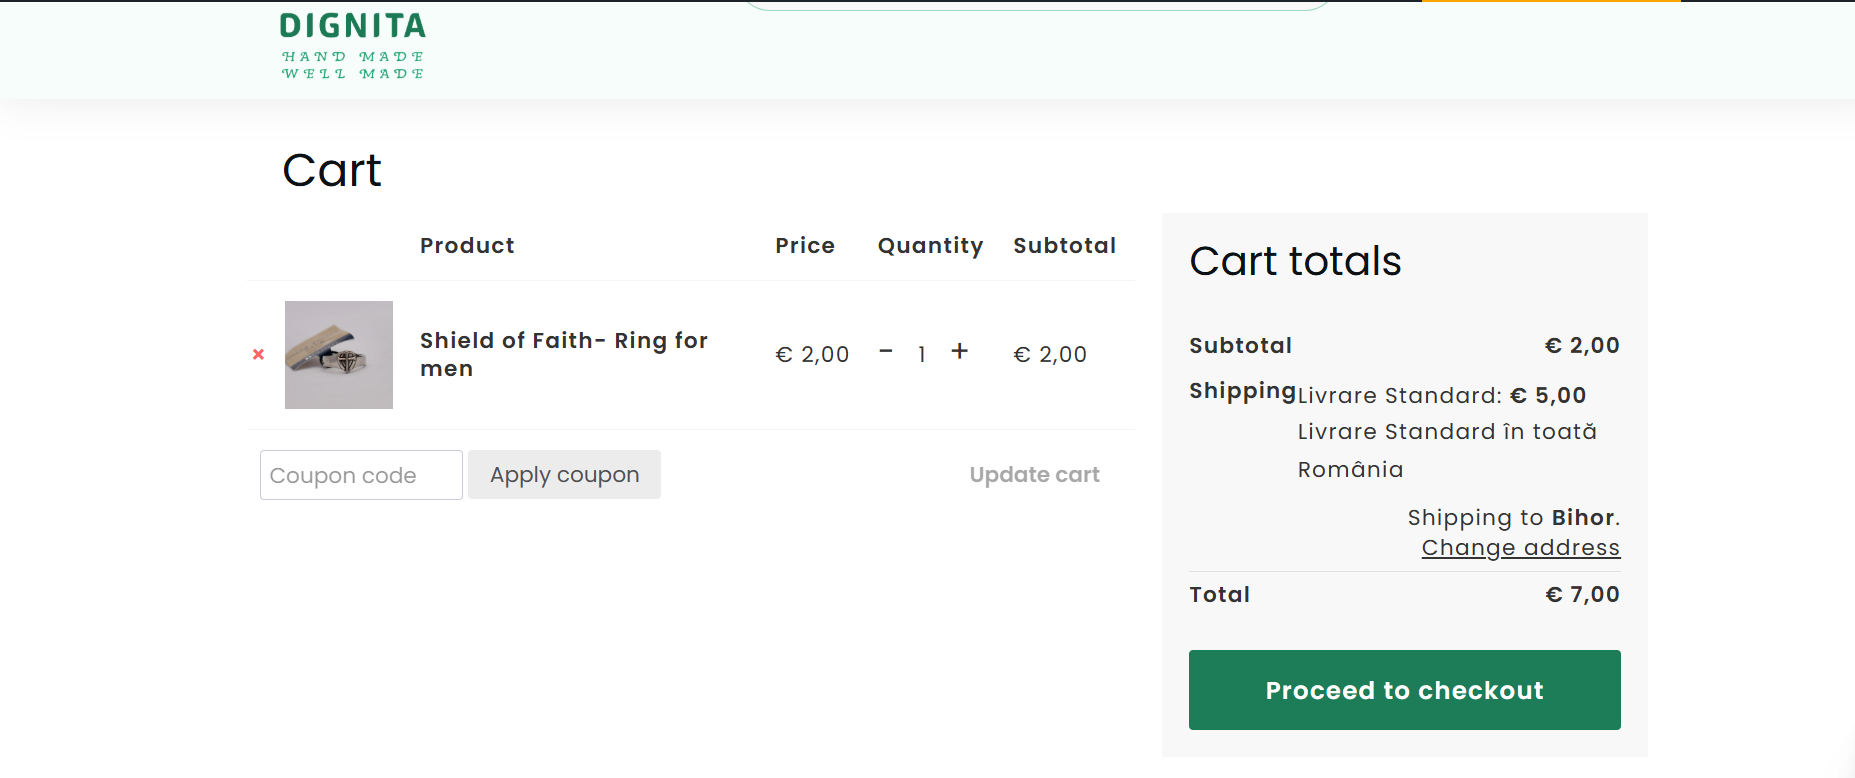Click the Quantity column header

click(930, 246)
